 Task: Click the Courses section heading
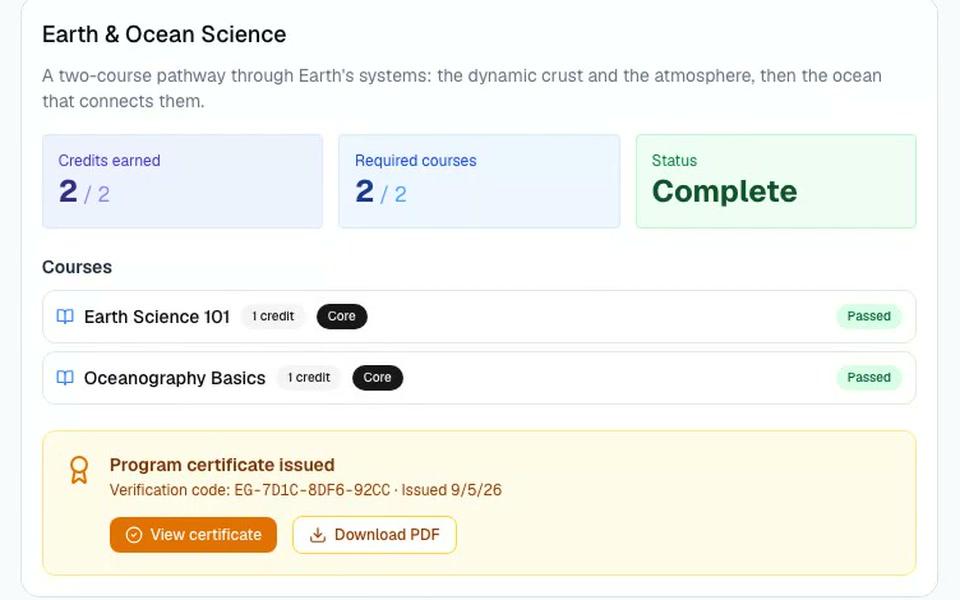(x=77, y=267)
